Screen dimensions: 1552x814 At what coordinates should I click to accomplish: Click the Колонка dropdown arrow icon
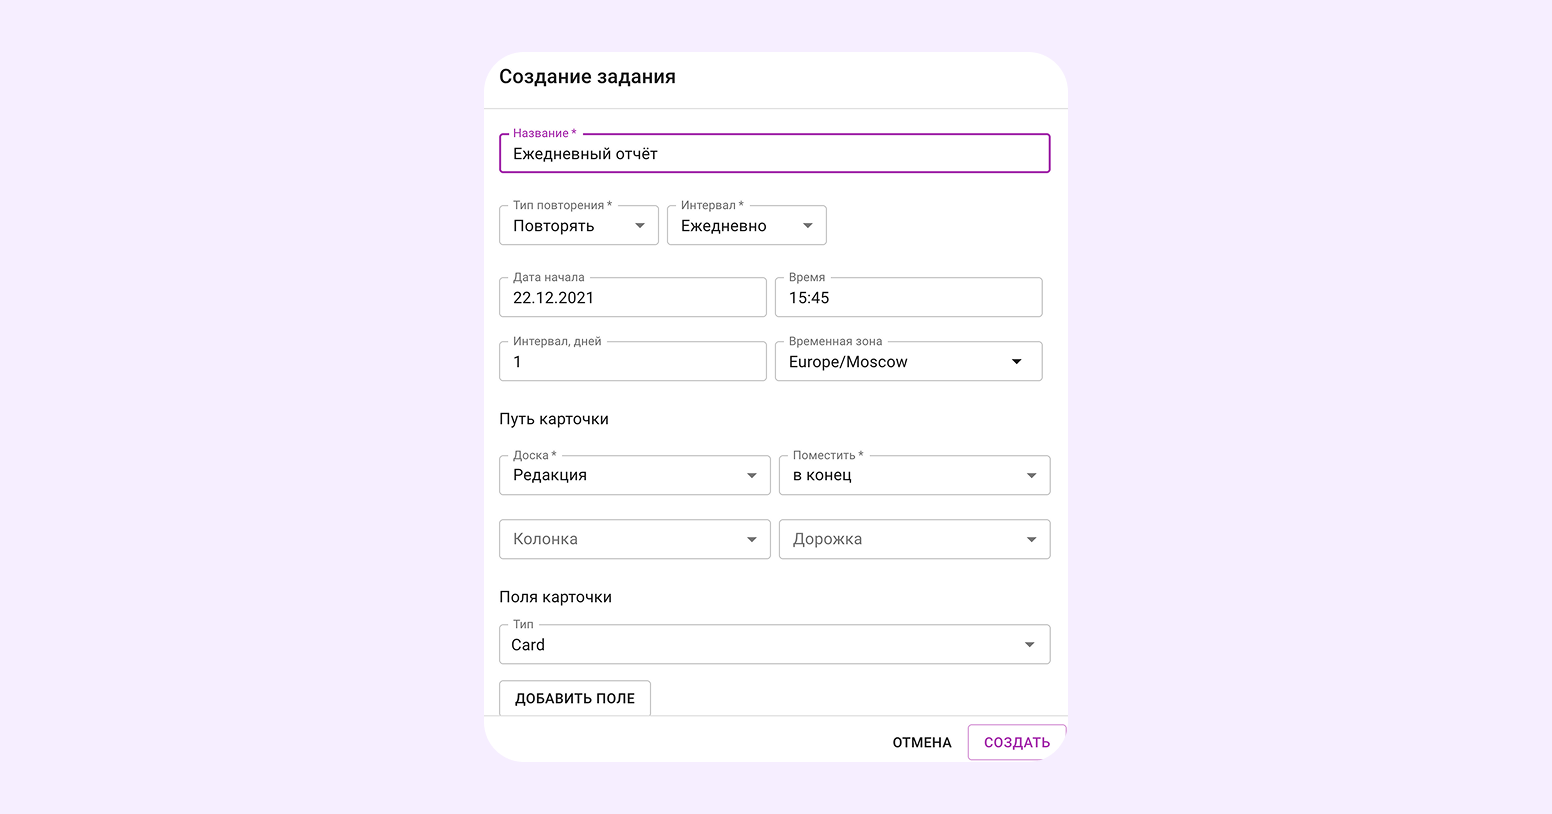752,539
